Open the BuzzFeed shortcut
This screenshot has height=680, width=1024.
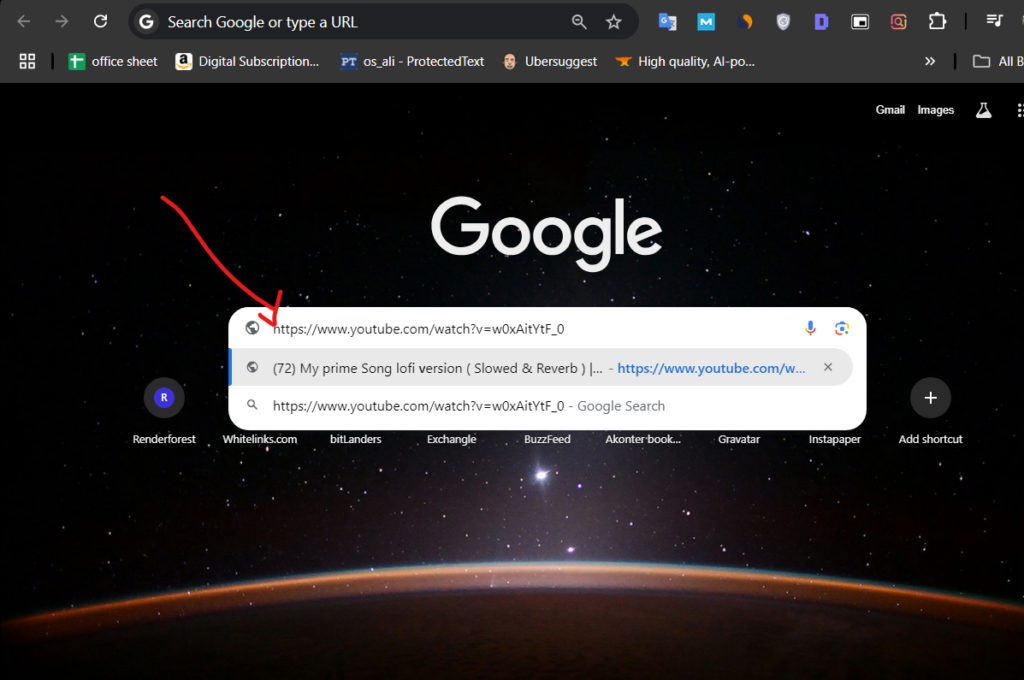tap(547, 439)
